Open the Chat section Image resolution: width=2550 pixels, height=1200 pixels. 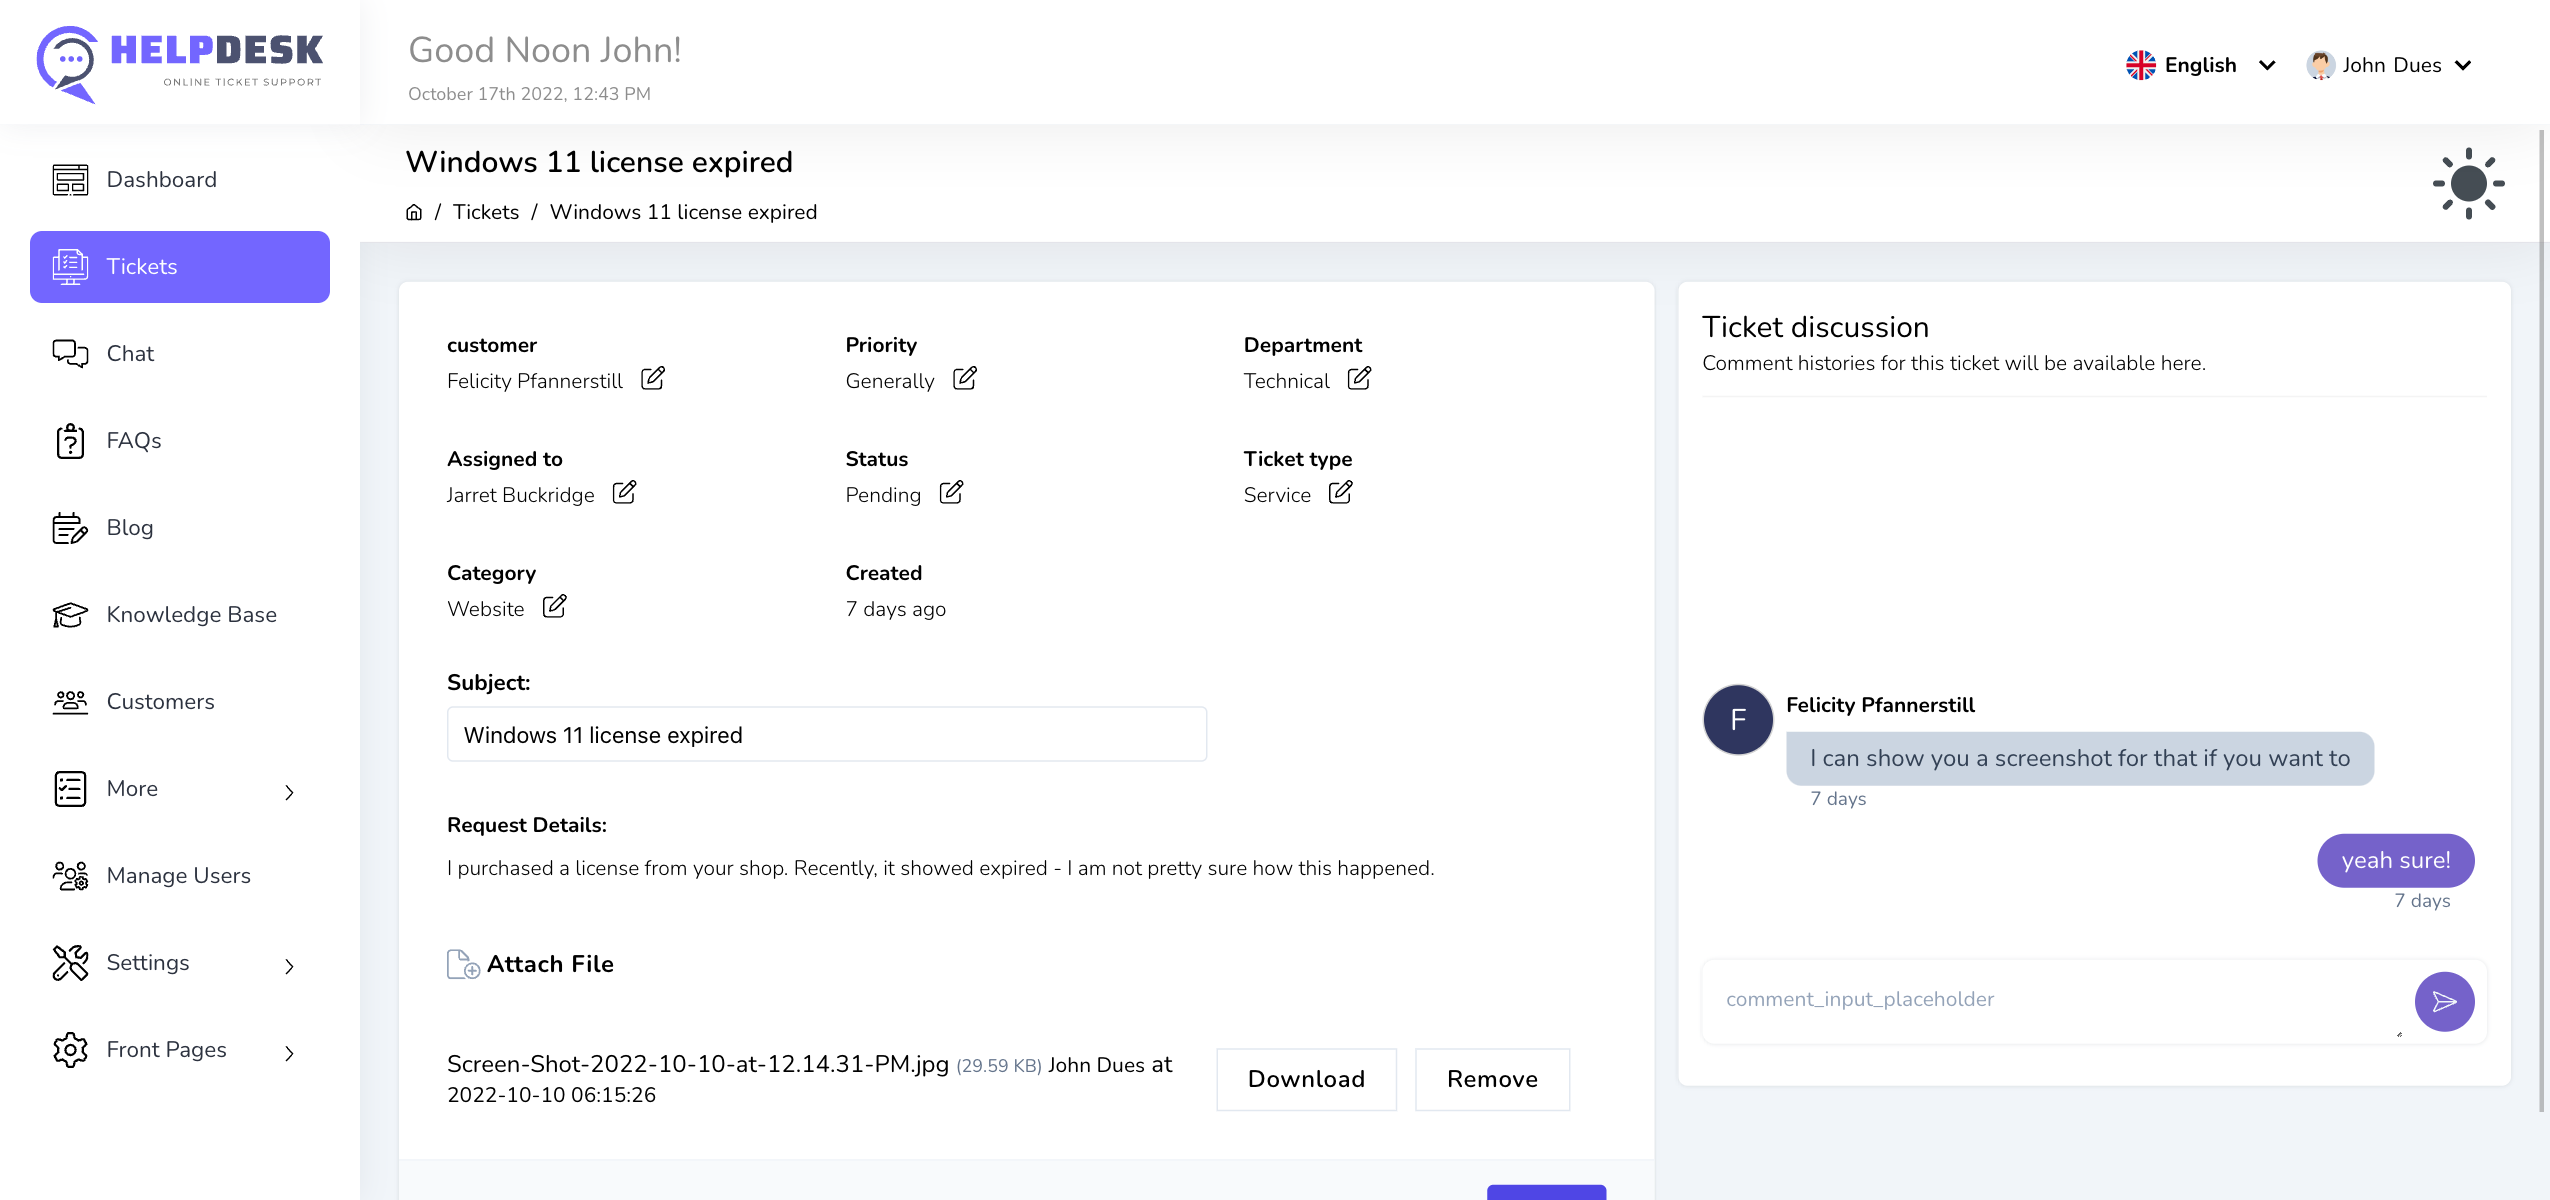coord(180,354)
